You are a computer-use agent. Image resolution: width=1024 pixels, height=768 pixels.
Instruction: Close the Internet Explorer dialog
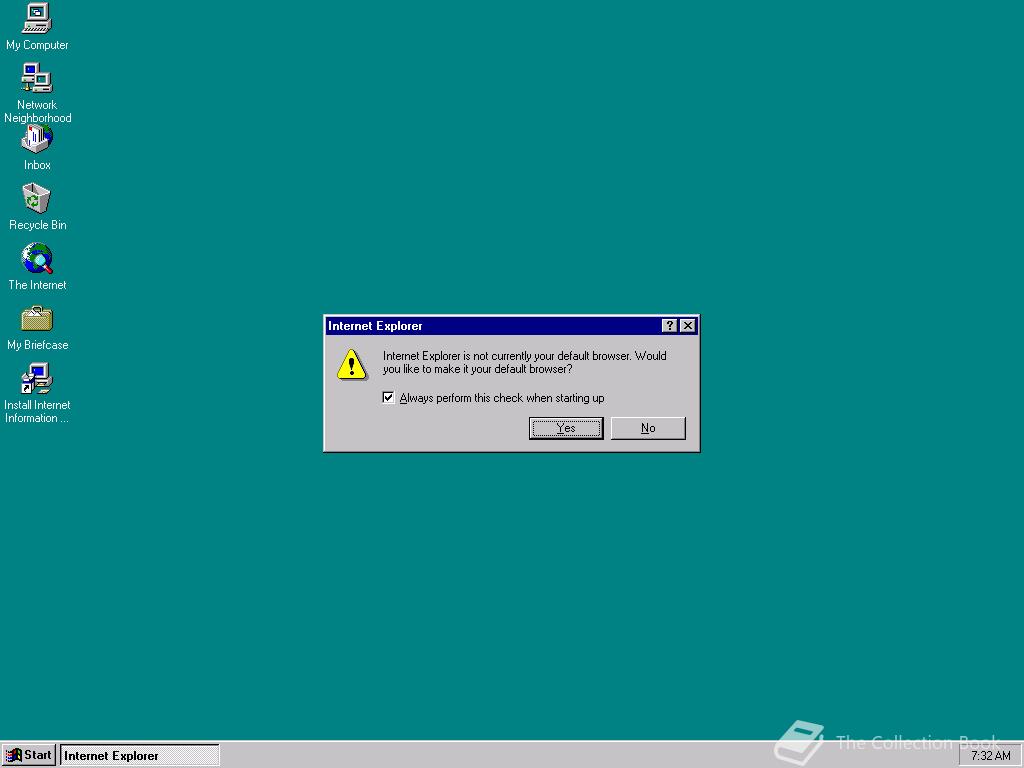688,326
